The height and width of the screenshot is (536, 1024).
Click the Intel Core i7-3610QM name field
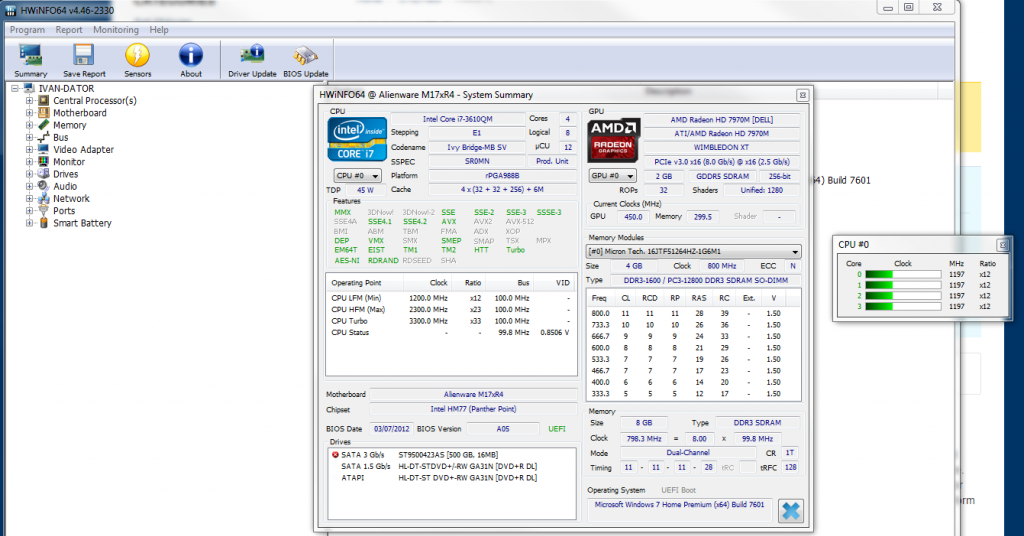pyautogui.click(x=458, y=119)
